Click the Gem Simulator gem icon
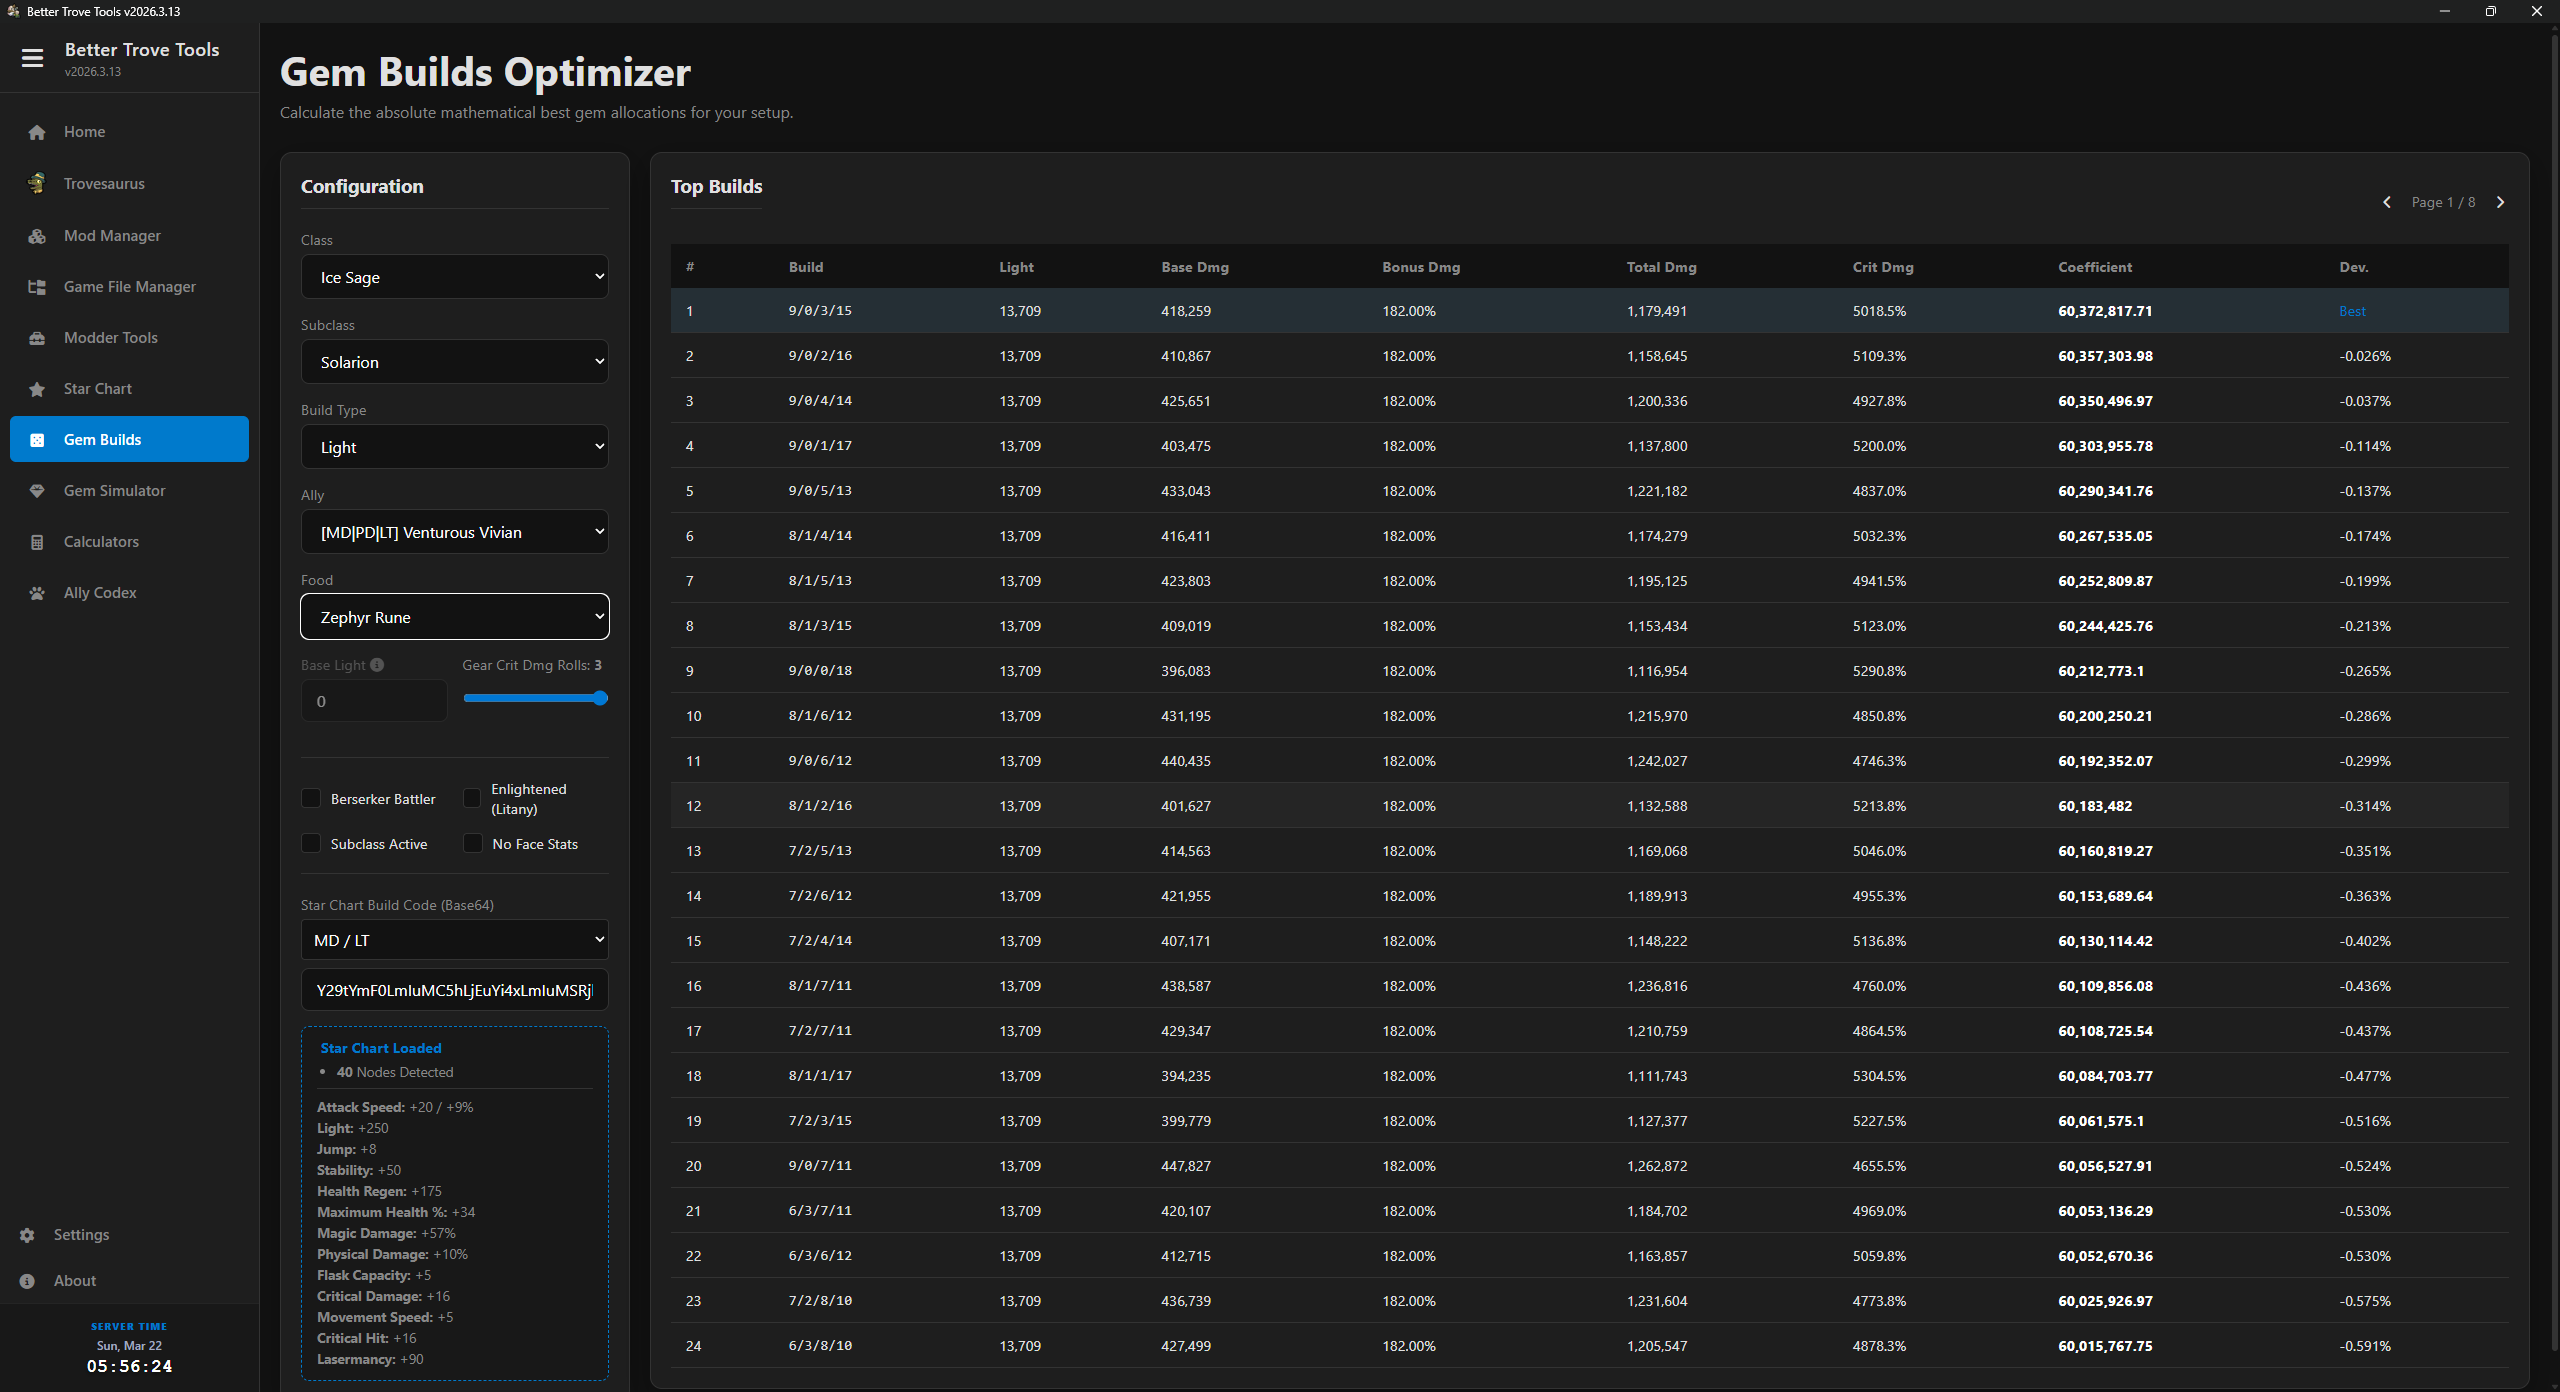 click(x=37, y=491)
